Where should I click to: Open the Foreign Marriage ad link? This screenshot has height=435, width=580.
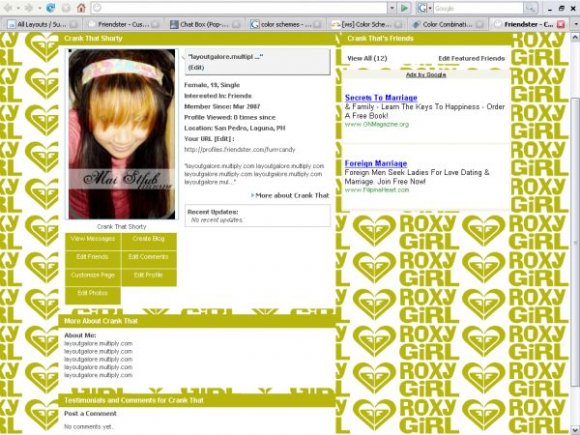(376, 163)
